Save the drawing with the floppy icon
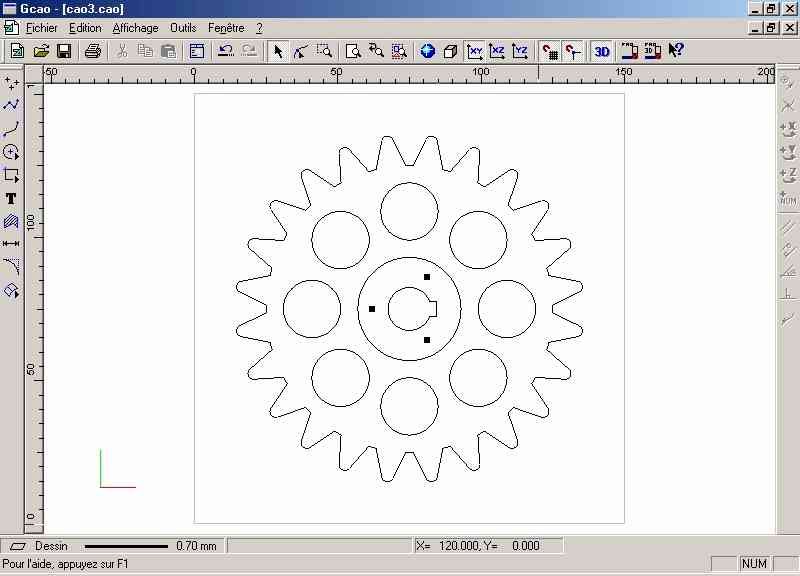Image resolution: width=800 pixels, height=576 pixels. [x=64, y=51]
